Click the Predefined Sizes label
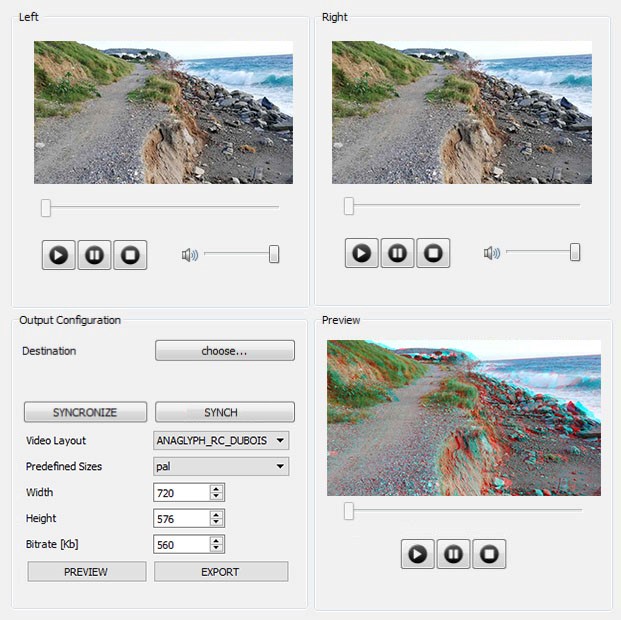 (x=64, y=466)
